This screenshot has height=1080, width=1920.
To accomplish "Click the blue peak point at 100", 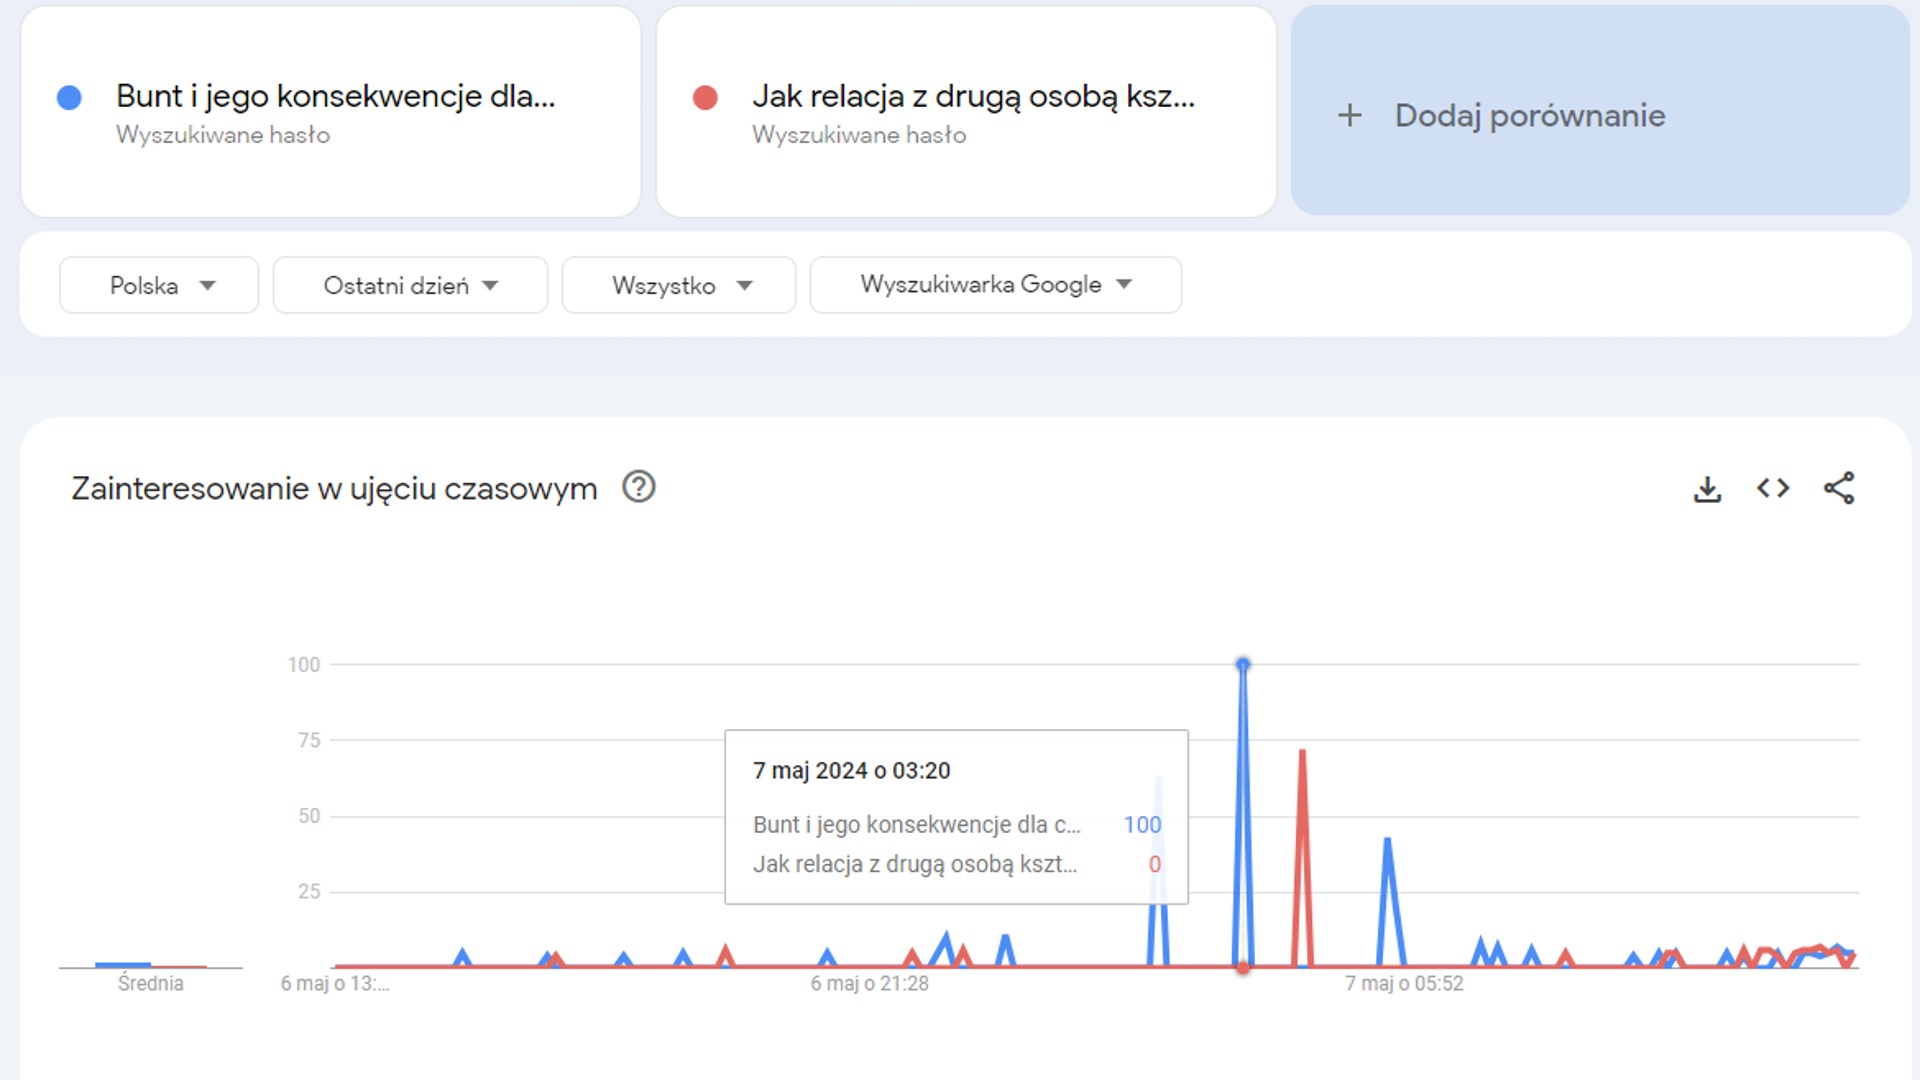I will 1243,664.
